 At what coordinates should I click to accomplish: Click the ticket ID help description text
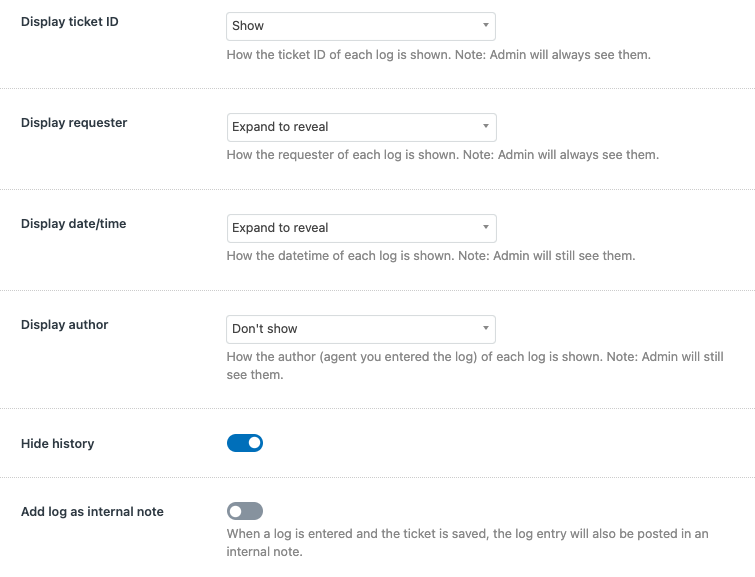pyautogui.click(x=438, y=55)
